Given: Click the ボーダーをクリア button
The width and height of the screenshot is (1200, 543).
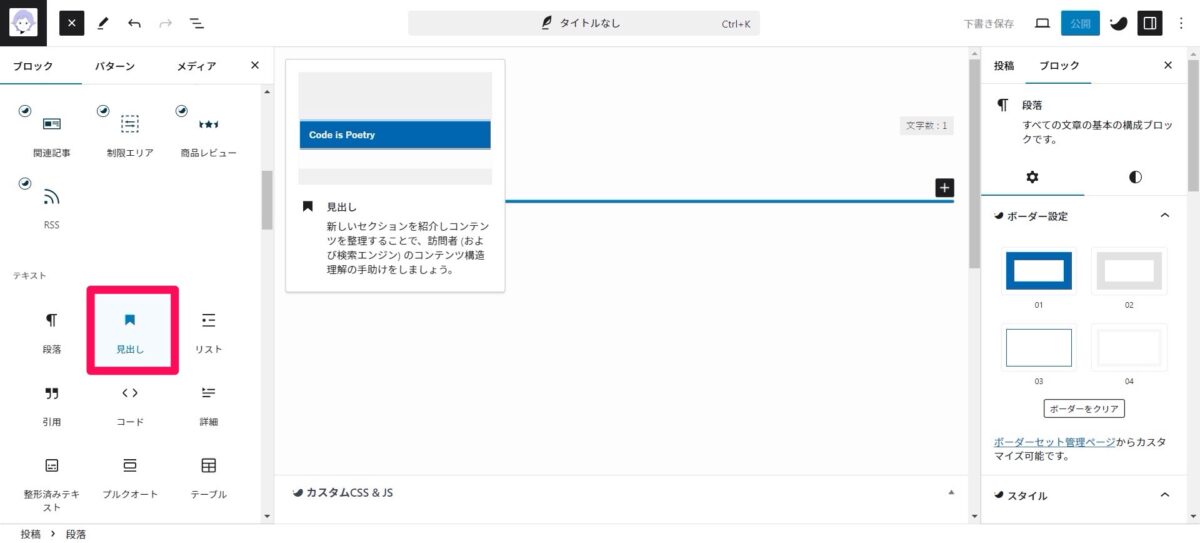Looking at the screenshot, I should pyautogui.click(x=1084, y=408).
